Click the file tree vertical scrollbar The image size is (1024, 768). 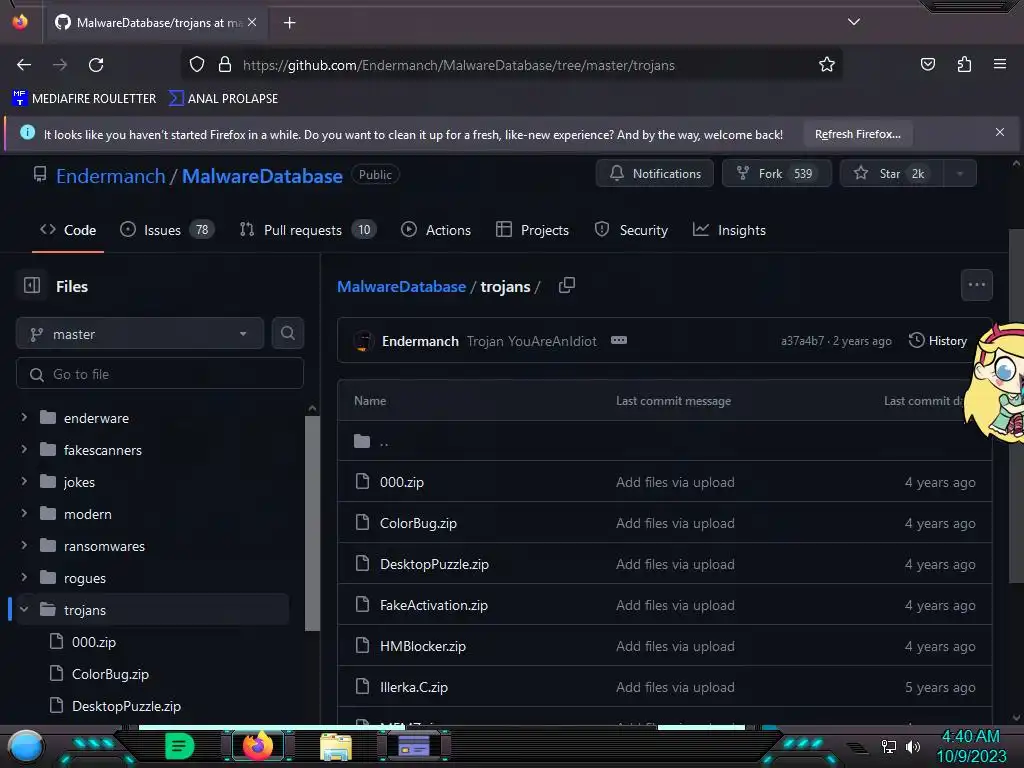312,522
